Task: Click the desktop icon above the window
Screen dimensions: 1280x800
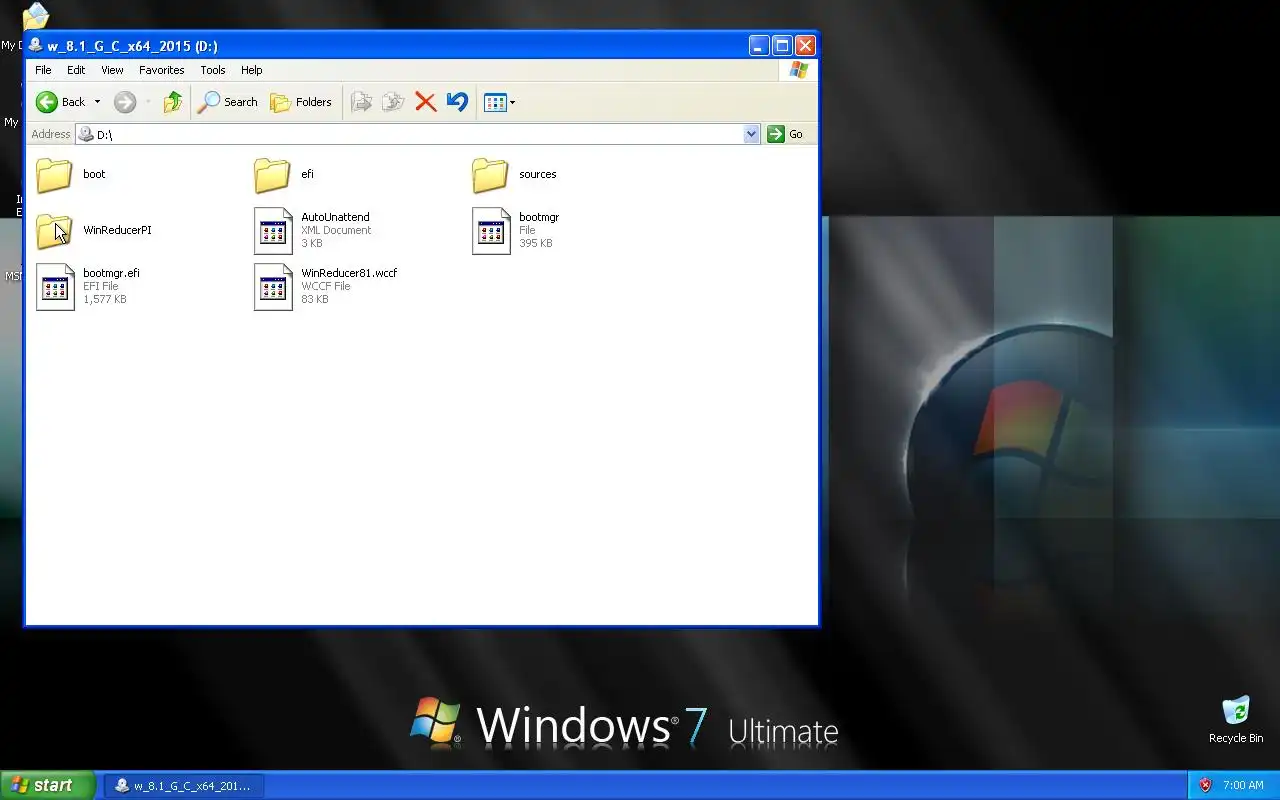Action: [x=35, y=15]
